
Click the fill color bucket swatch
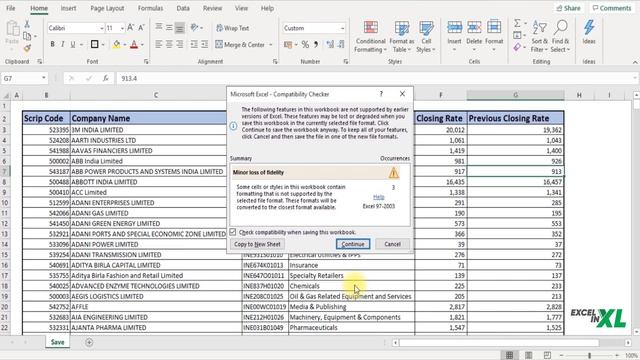click(x=116, y=44)
